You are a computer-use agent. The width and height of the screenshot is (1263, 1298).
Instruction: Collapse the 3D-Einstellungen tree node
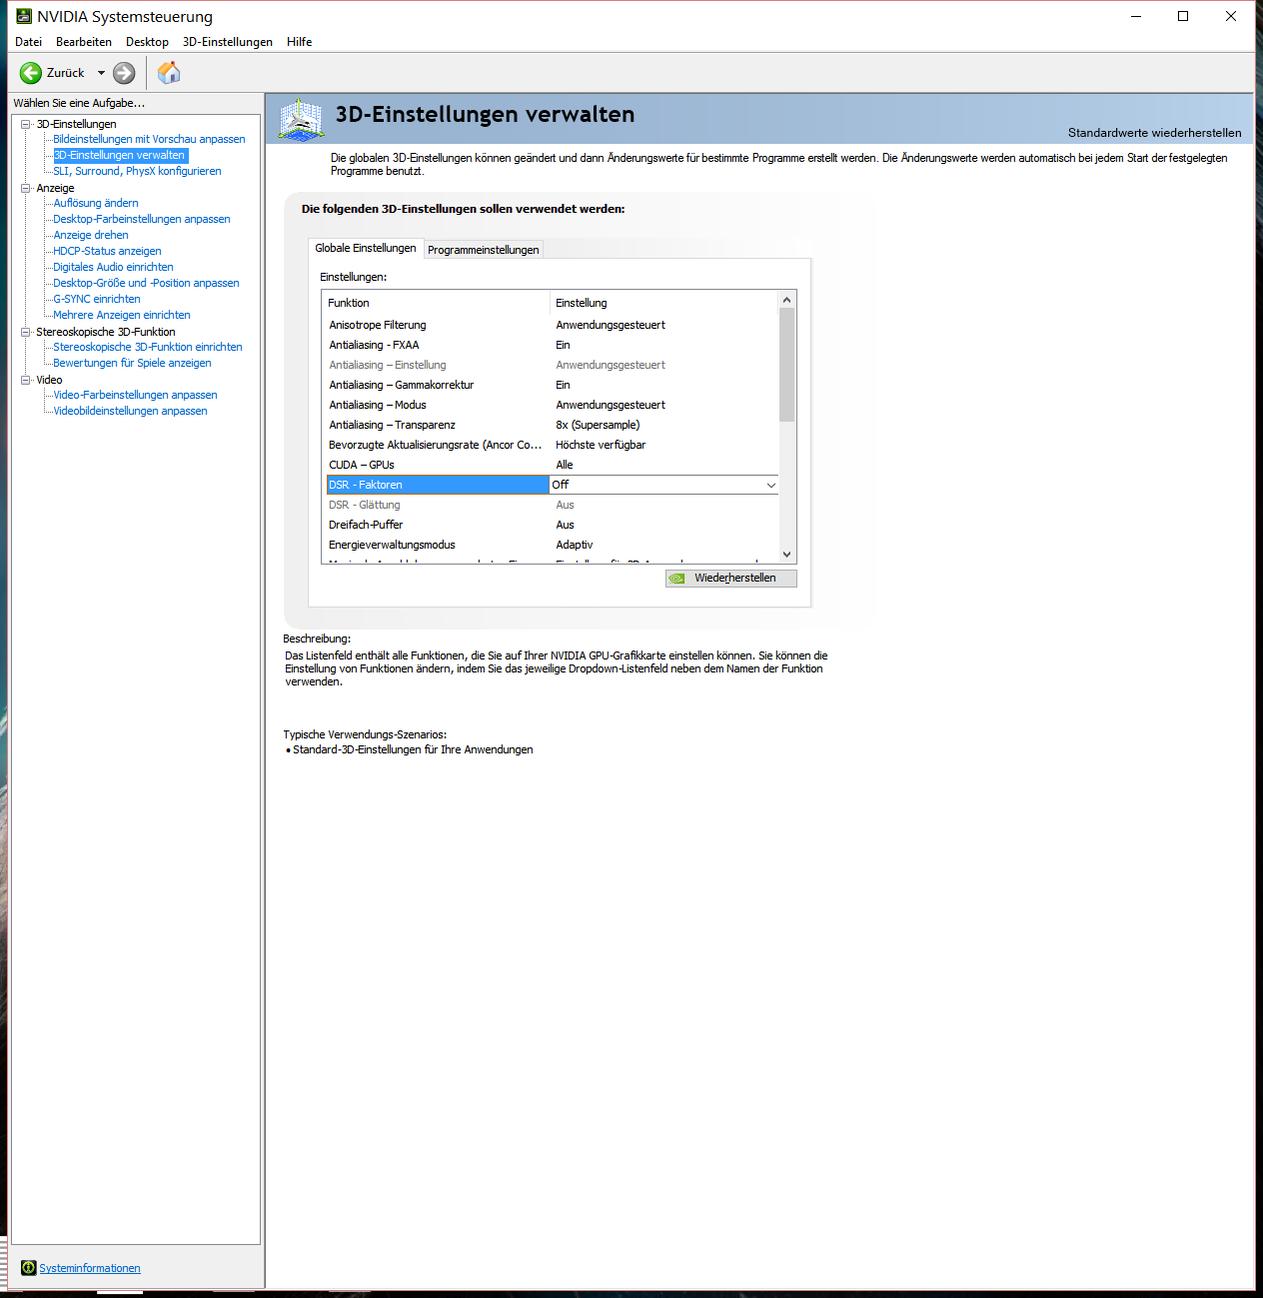(26, 124)
